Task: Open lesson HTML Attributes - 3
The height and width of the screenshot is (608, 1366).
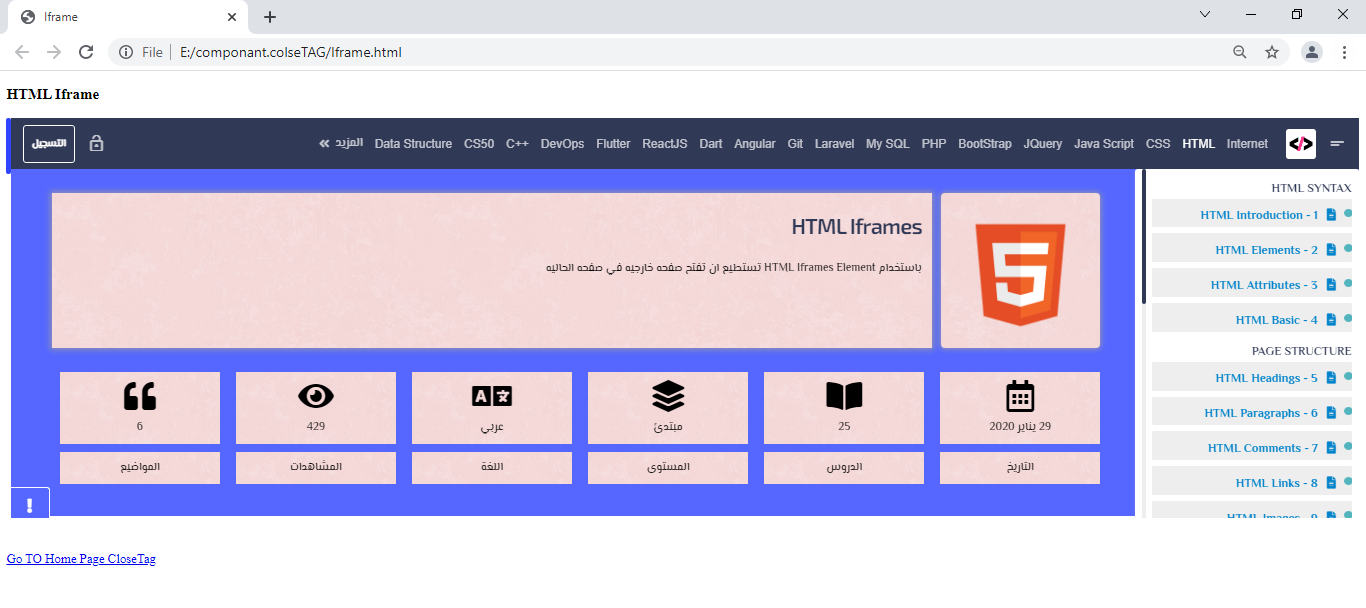Action: pos(1264,285)
